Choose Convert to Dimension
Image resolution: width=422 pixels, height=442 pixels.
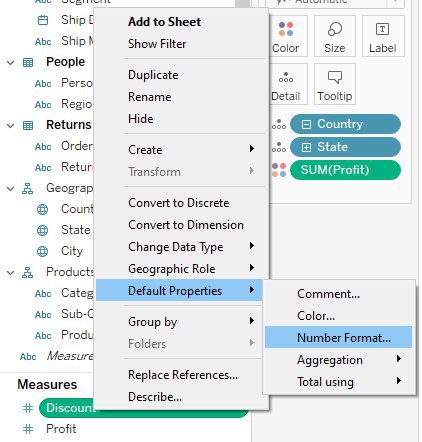point(186,225)
